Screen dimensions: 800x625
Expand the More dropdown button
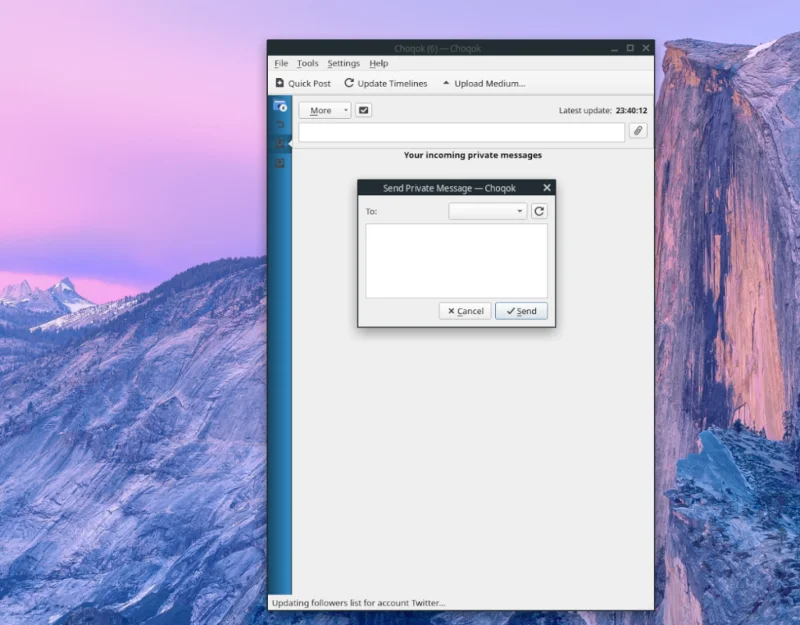click(325, 110)
